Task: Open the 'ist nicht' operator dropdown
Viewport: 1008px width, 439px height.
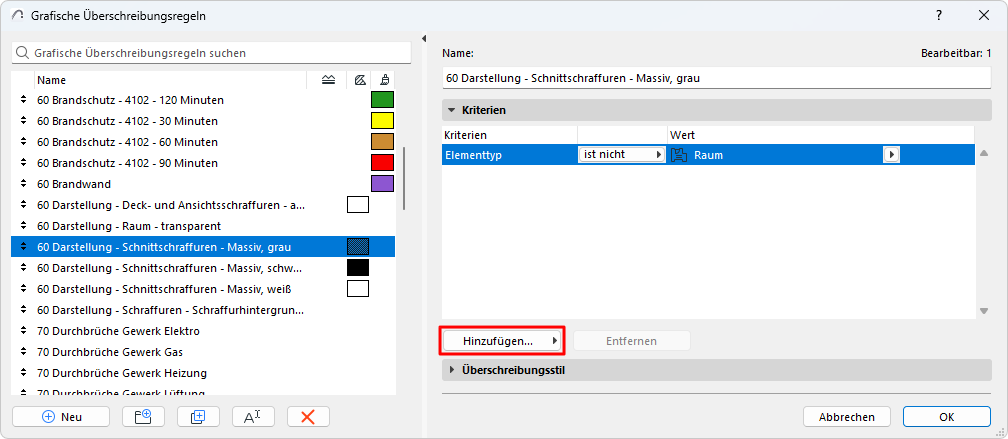Action: click(x=622, y=154)
